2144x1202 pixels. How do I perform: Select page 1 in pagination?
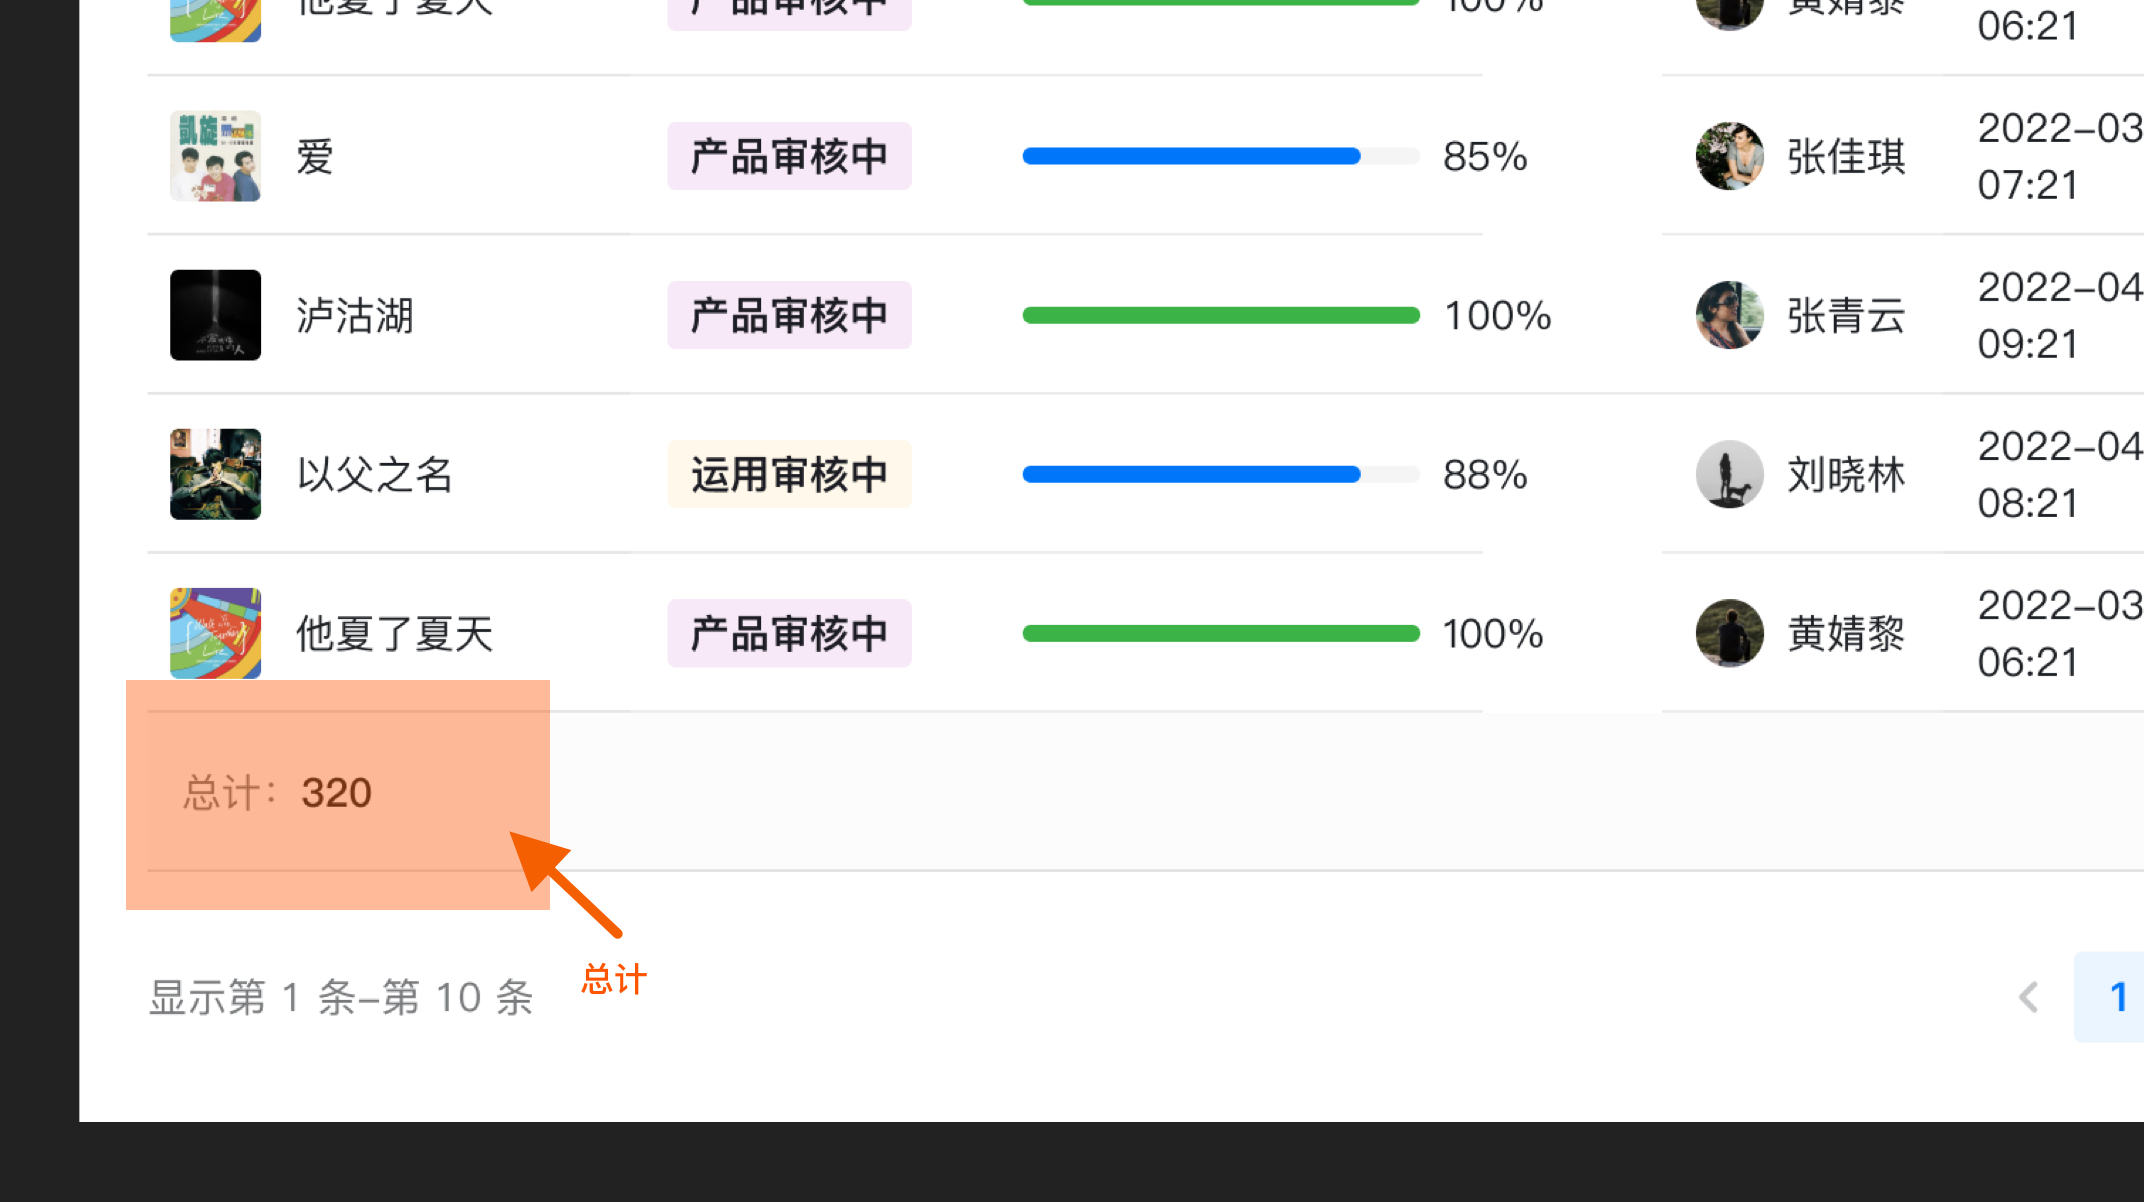[2116, 997]
